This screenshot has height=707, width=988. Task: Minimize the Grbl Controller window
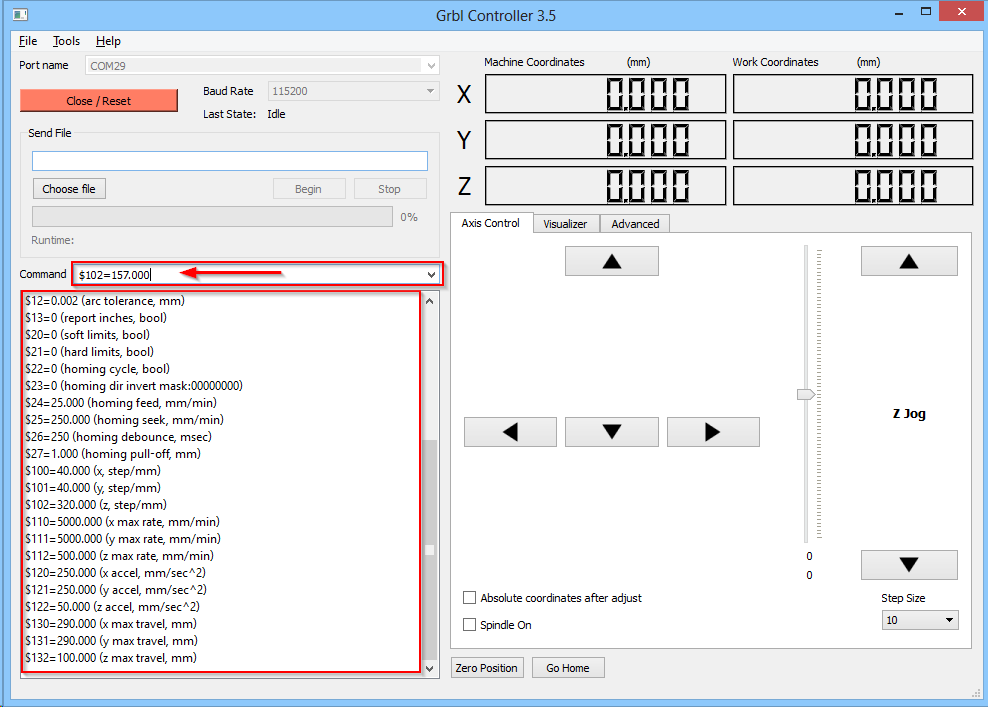pyautogui.click(x=899, y=13)
